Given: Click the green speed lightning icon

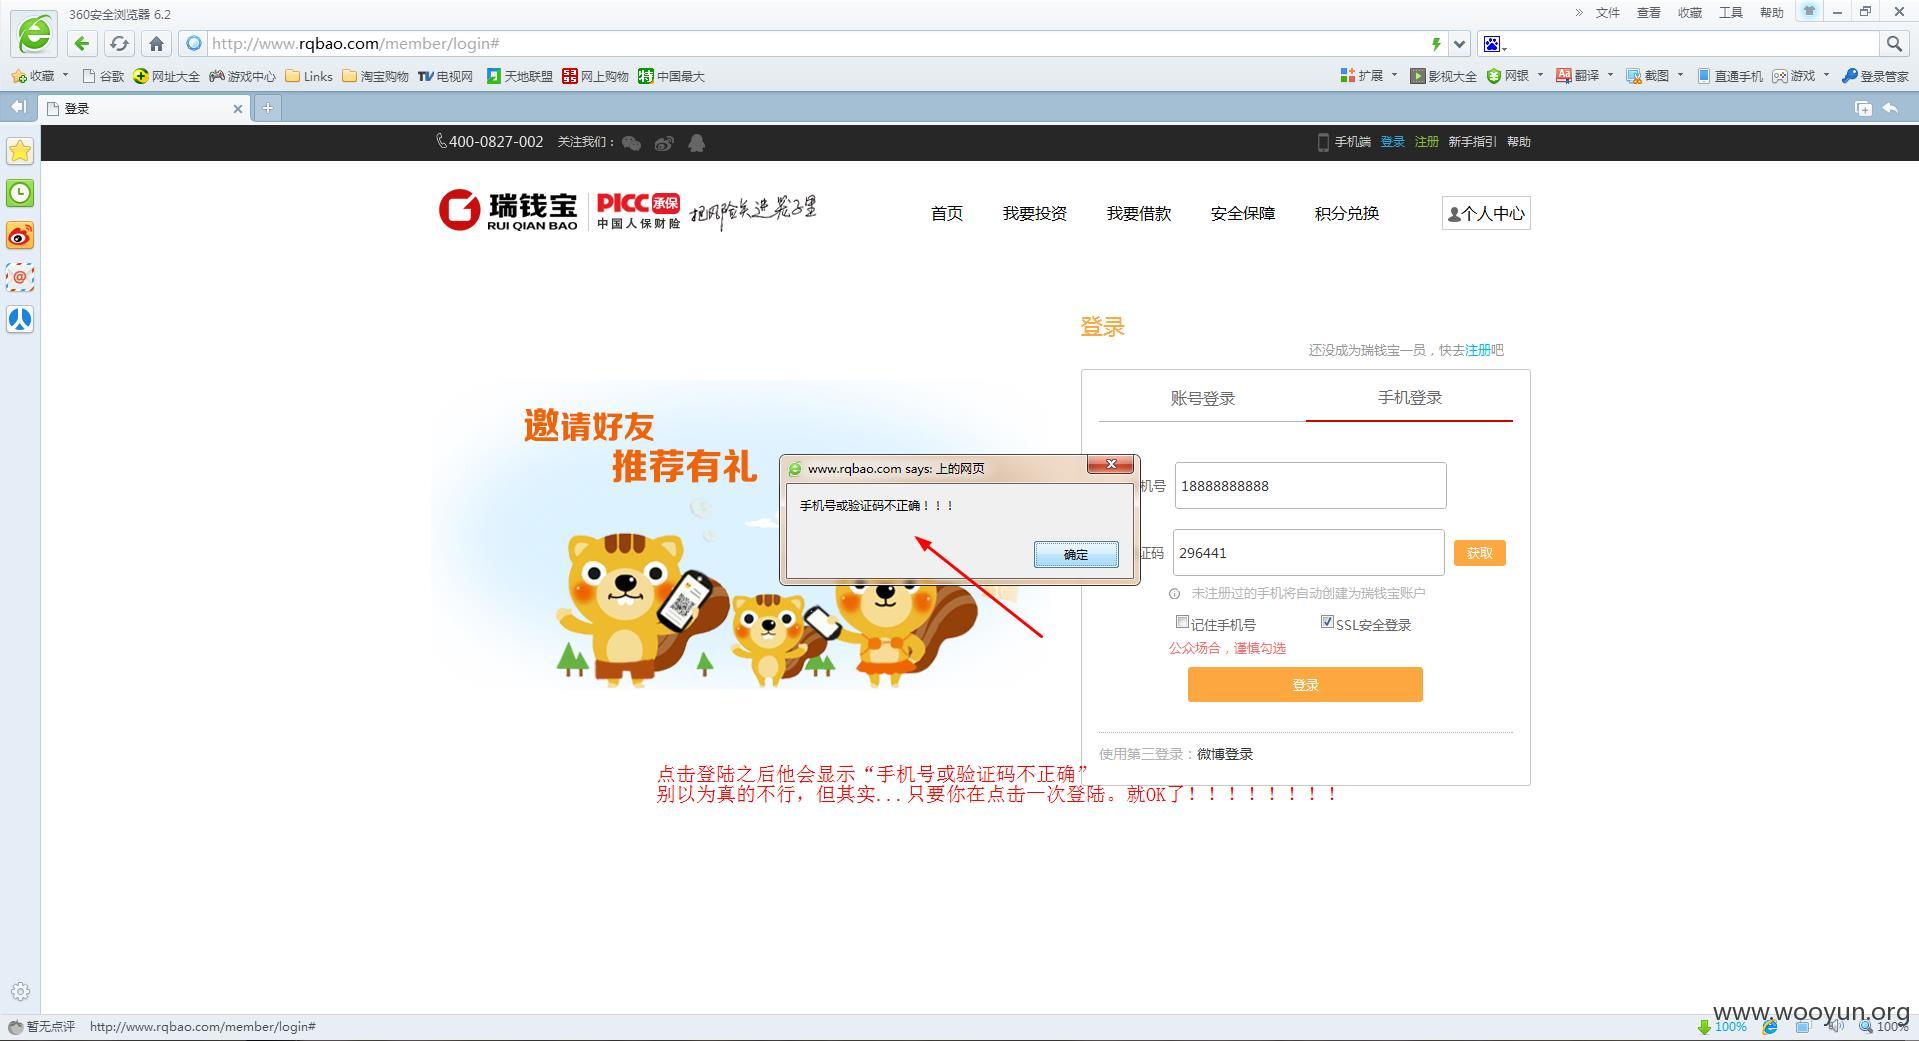Looking at the screenshot, I should point(1436,43).
